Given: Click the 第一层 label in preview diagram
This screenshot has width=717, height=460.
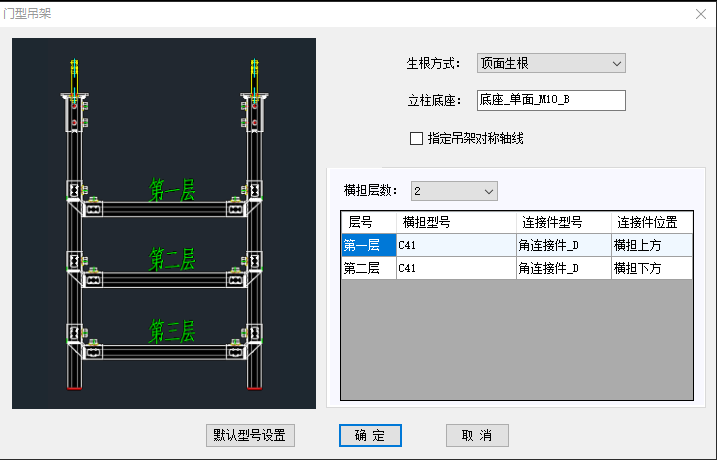Looking at the screenshot, I should coord(172,190).
